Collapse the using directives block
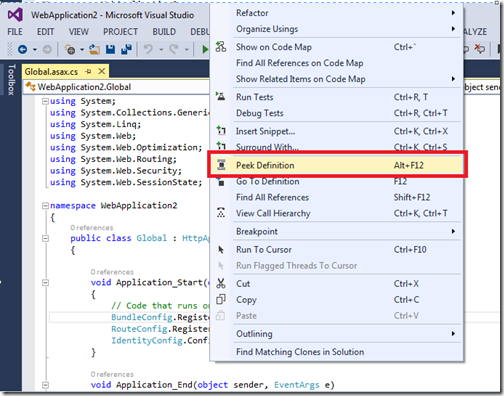The height and width of the screenshot is (396, 504). coord(45,101)
